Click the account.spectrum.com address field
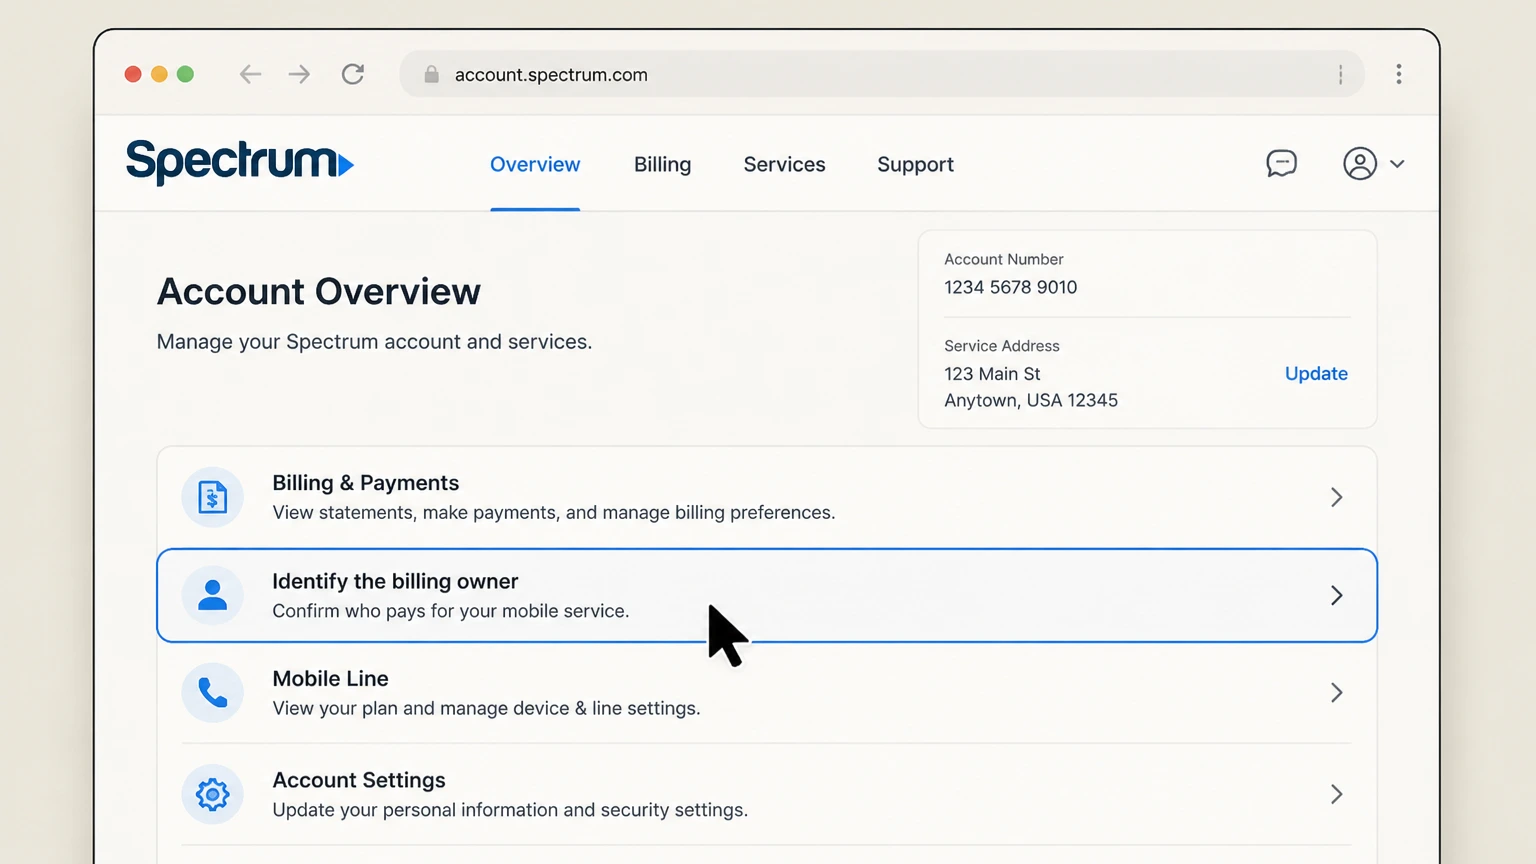The width and height of the screenshot is (1536, 864). point(882,74)
